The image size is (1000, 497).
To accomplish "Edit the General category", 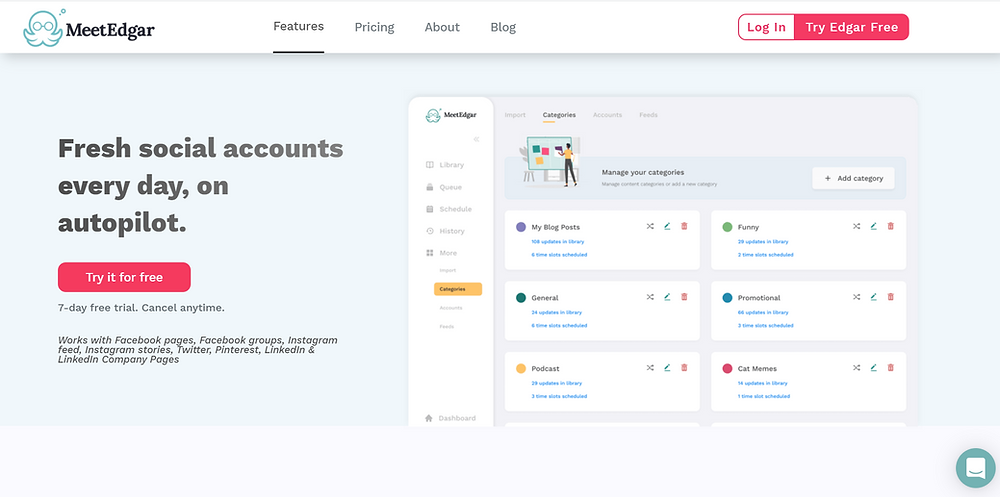I will click(667, 297).
